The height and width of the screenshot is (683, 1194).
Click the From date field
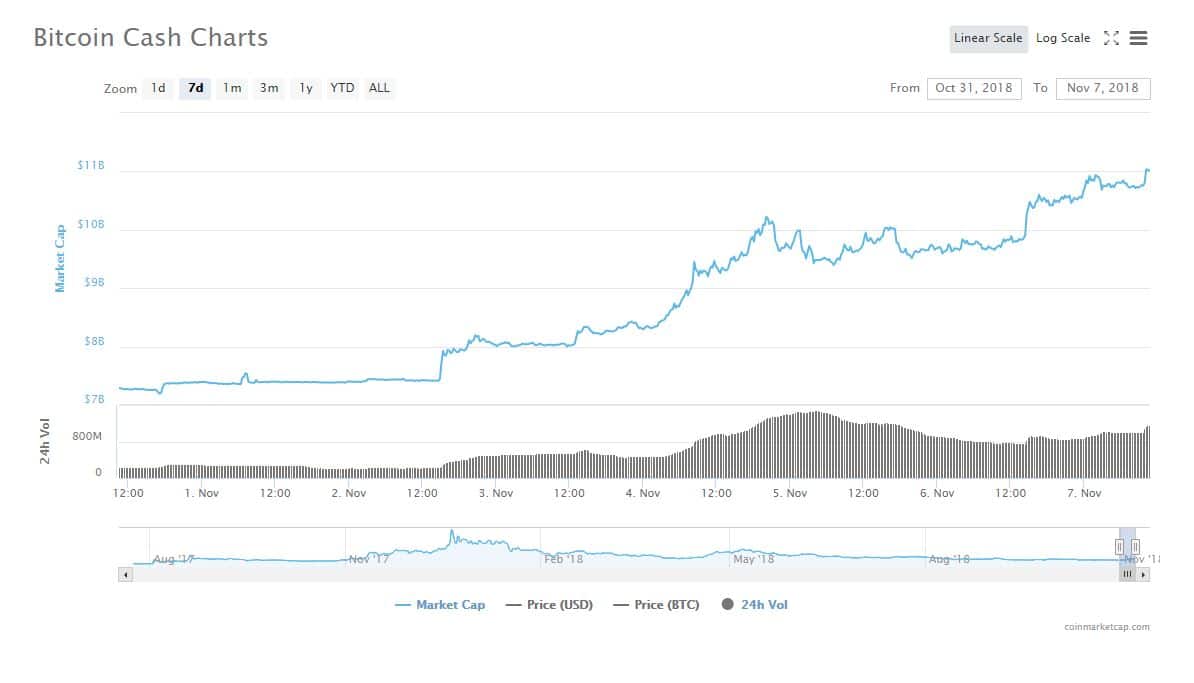click(x=973, y=88)
